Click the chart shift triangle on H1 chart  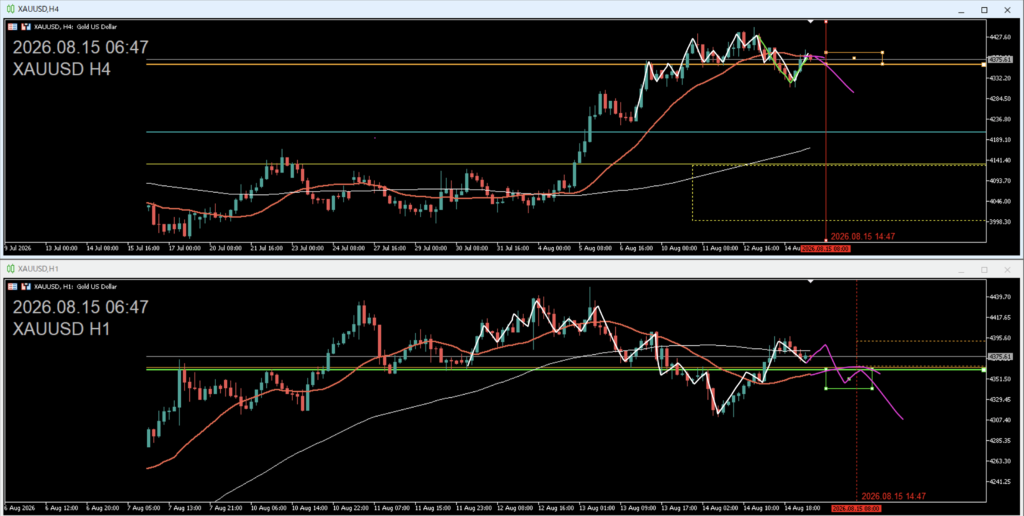tap(810, 282)
